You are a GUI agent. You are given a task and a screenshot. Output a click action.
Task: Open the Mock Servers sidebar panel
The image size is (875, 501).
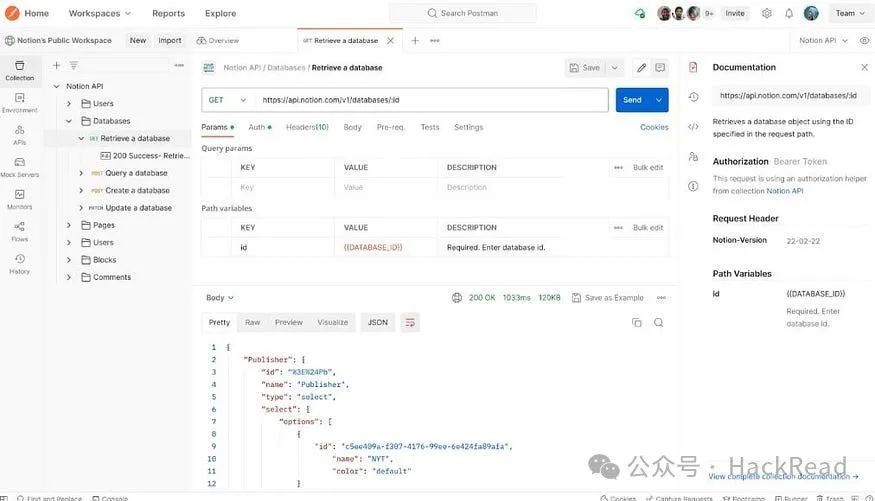coord(20,167)
